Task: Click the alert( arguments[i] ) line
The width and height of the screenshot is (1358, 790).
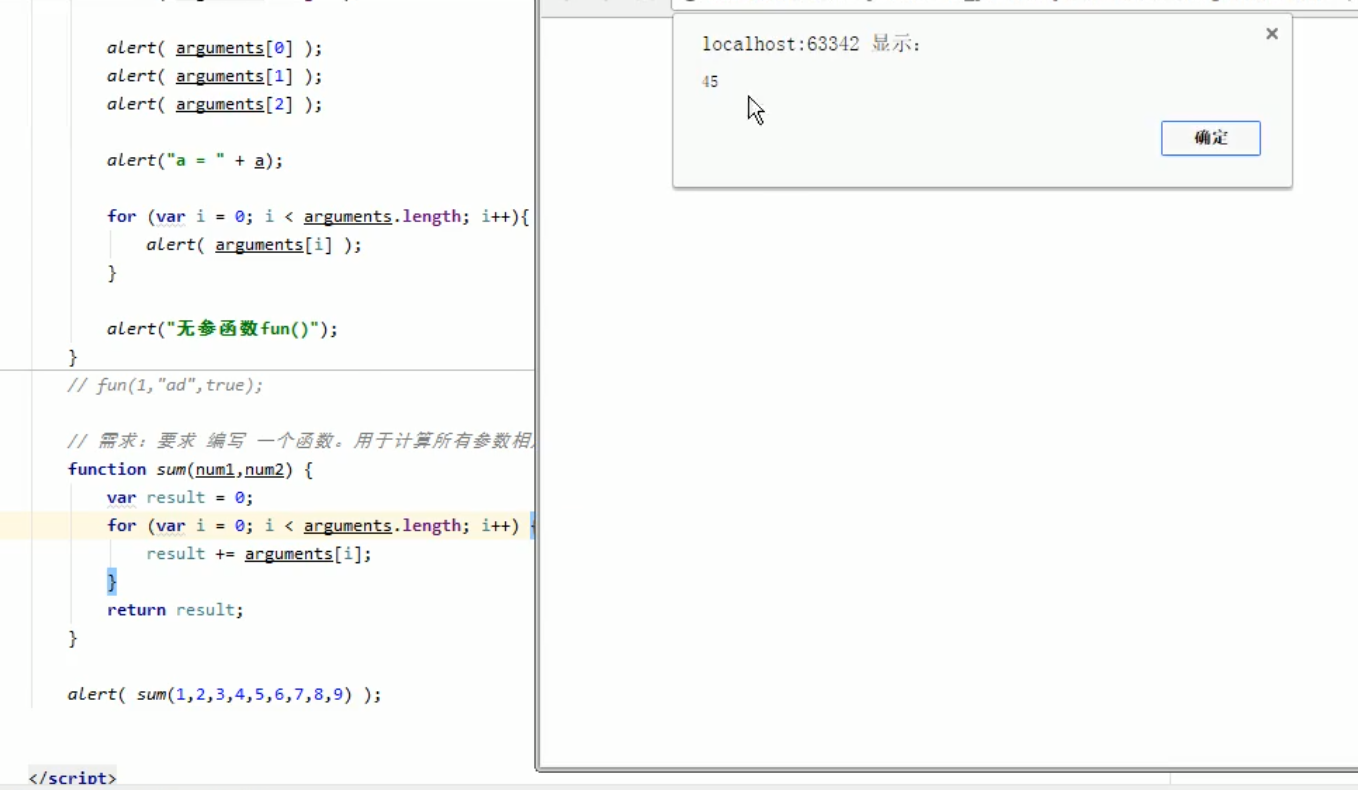Action: (x=254, y=244)
